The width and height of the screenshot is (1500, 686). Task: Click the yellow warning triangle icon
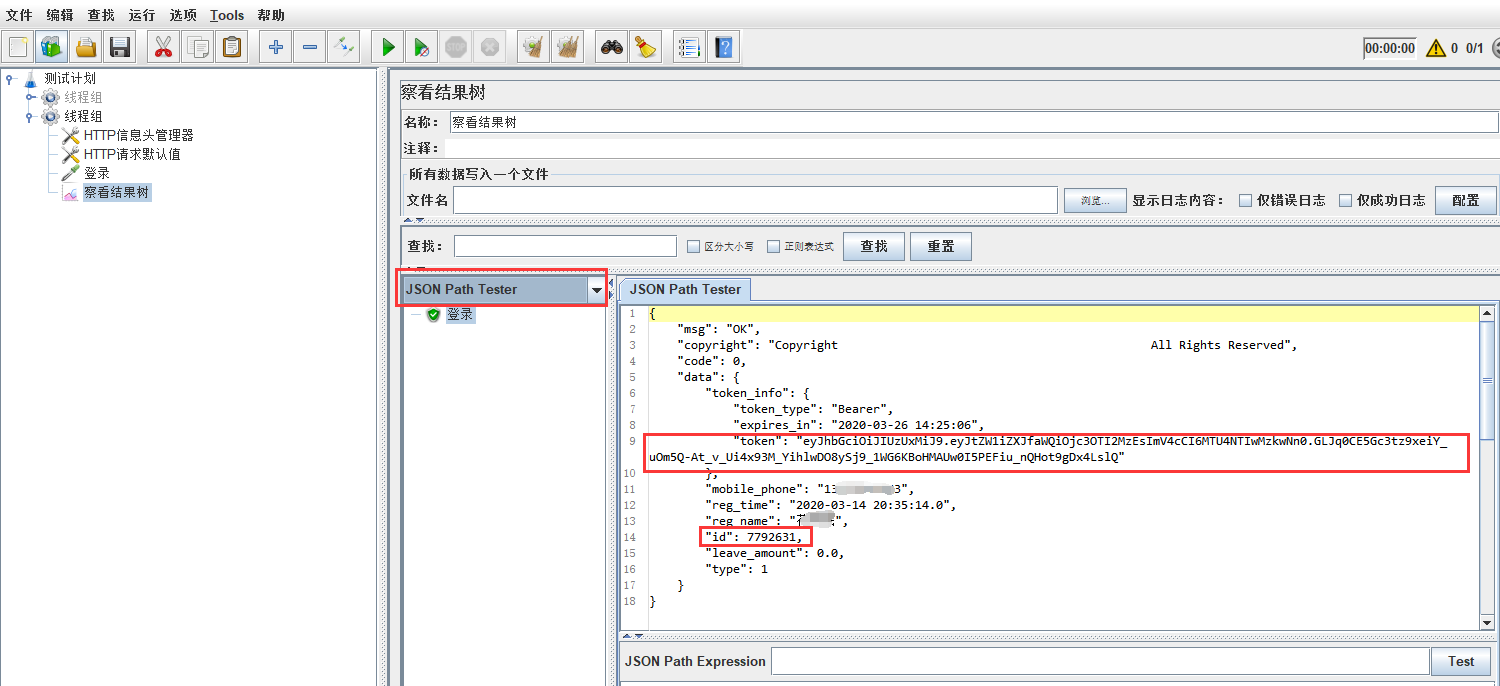pos(1436,47)
